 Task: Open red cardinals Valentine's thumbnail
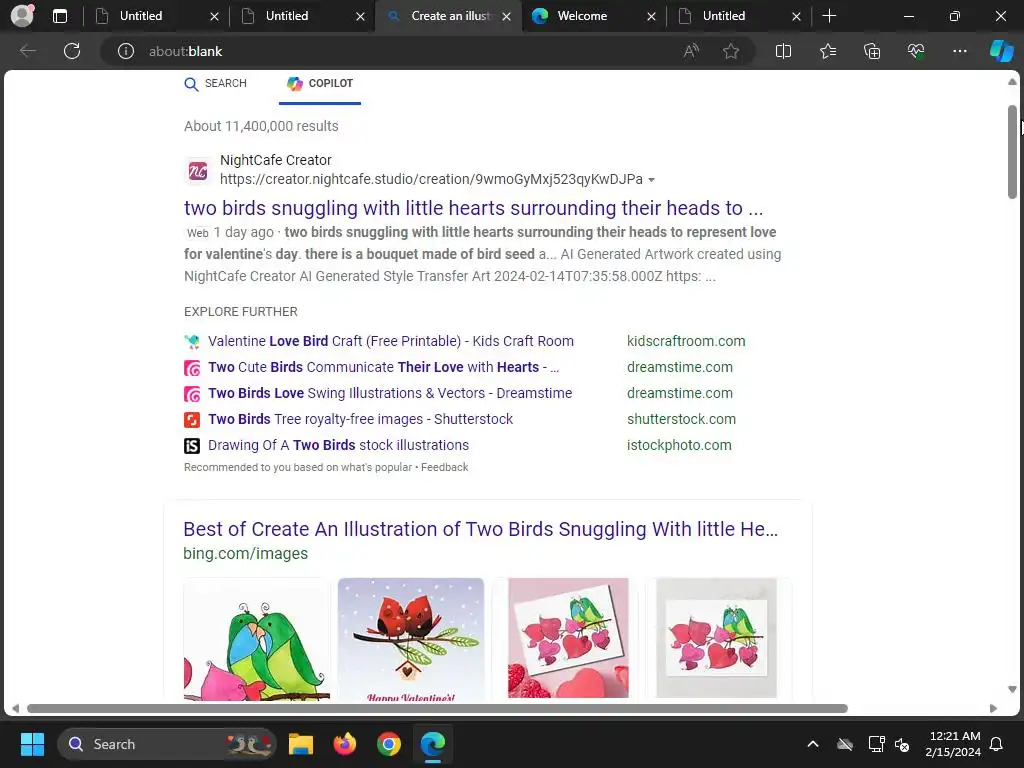tap(411, 639)
